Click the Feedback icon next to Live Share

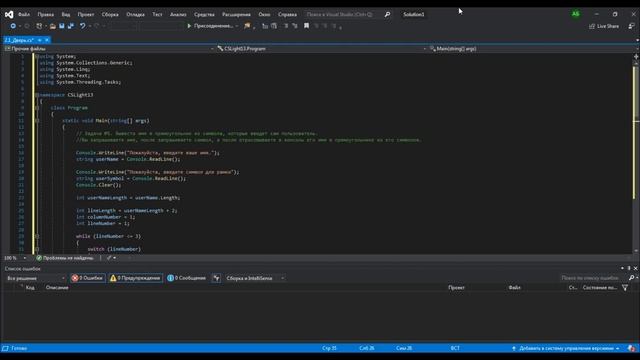pos(631,26)
